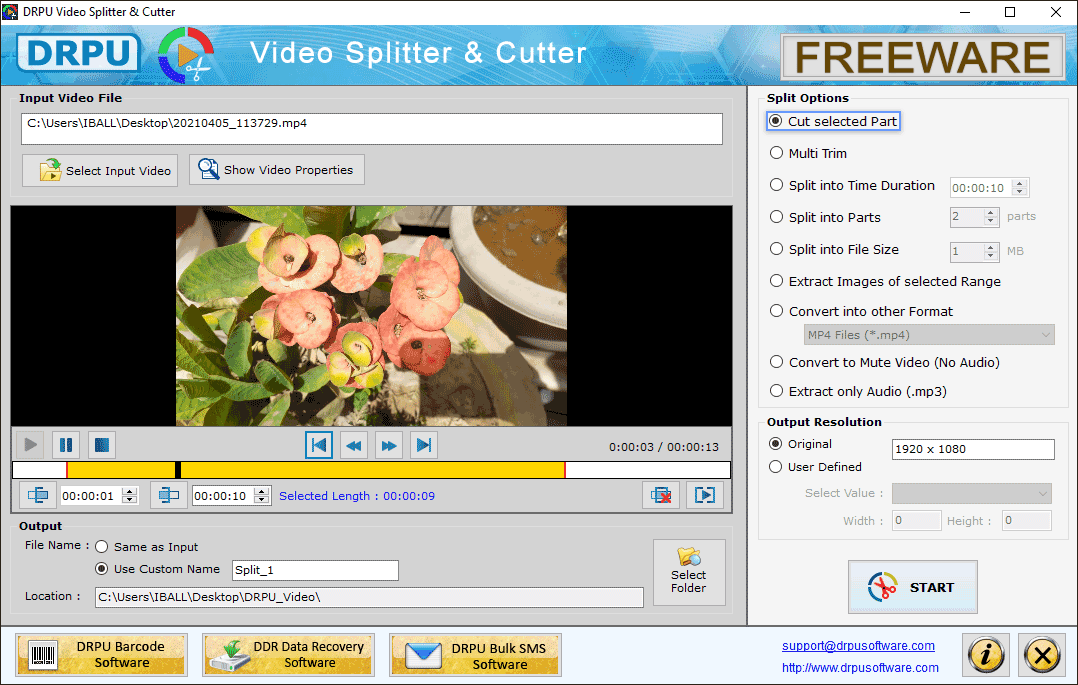Click the 1920 x 1080 resolution field
Screen dimensions: 1078x685
pos(973,449)
